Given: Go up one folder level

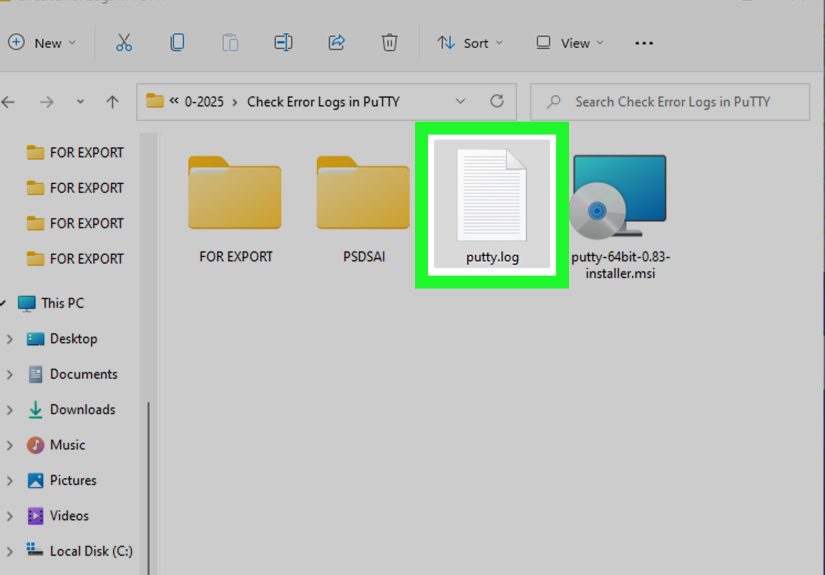Looking at the screenshot, I should [112, 102].
